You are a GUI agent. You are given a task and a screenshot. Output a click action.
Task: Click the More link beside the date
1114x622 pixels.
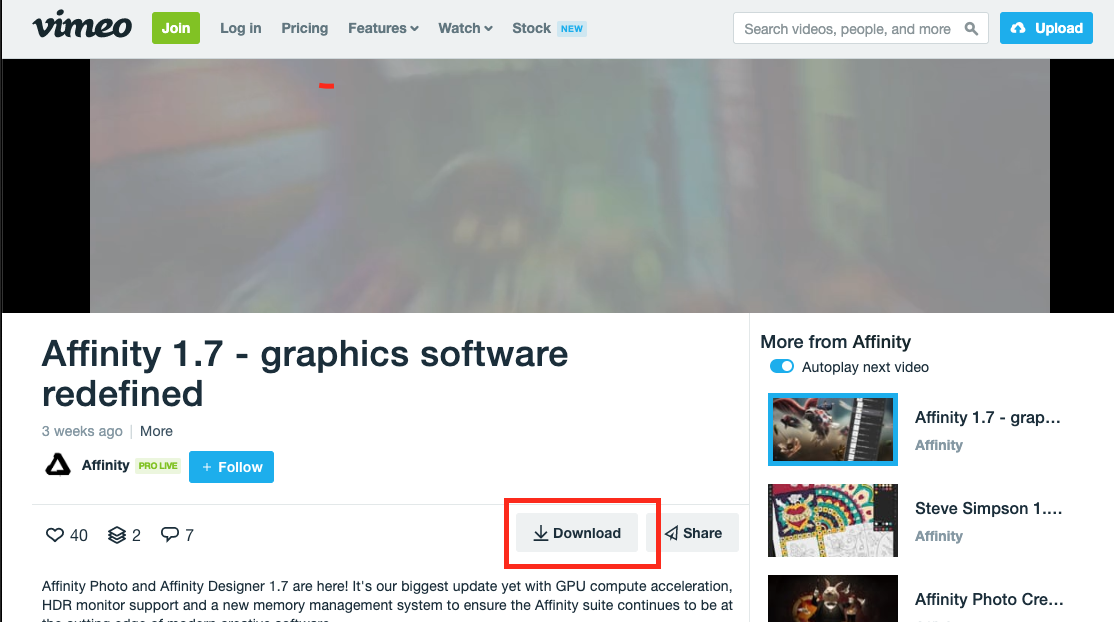[x=156, y=431]
